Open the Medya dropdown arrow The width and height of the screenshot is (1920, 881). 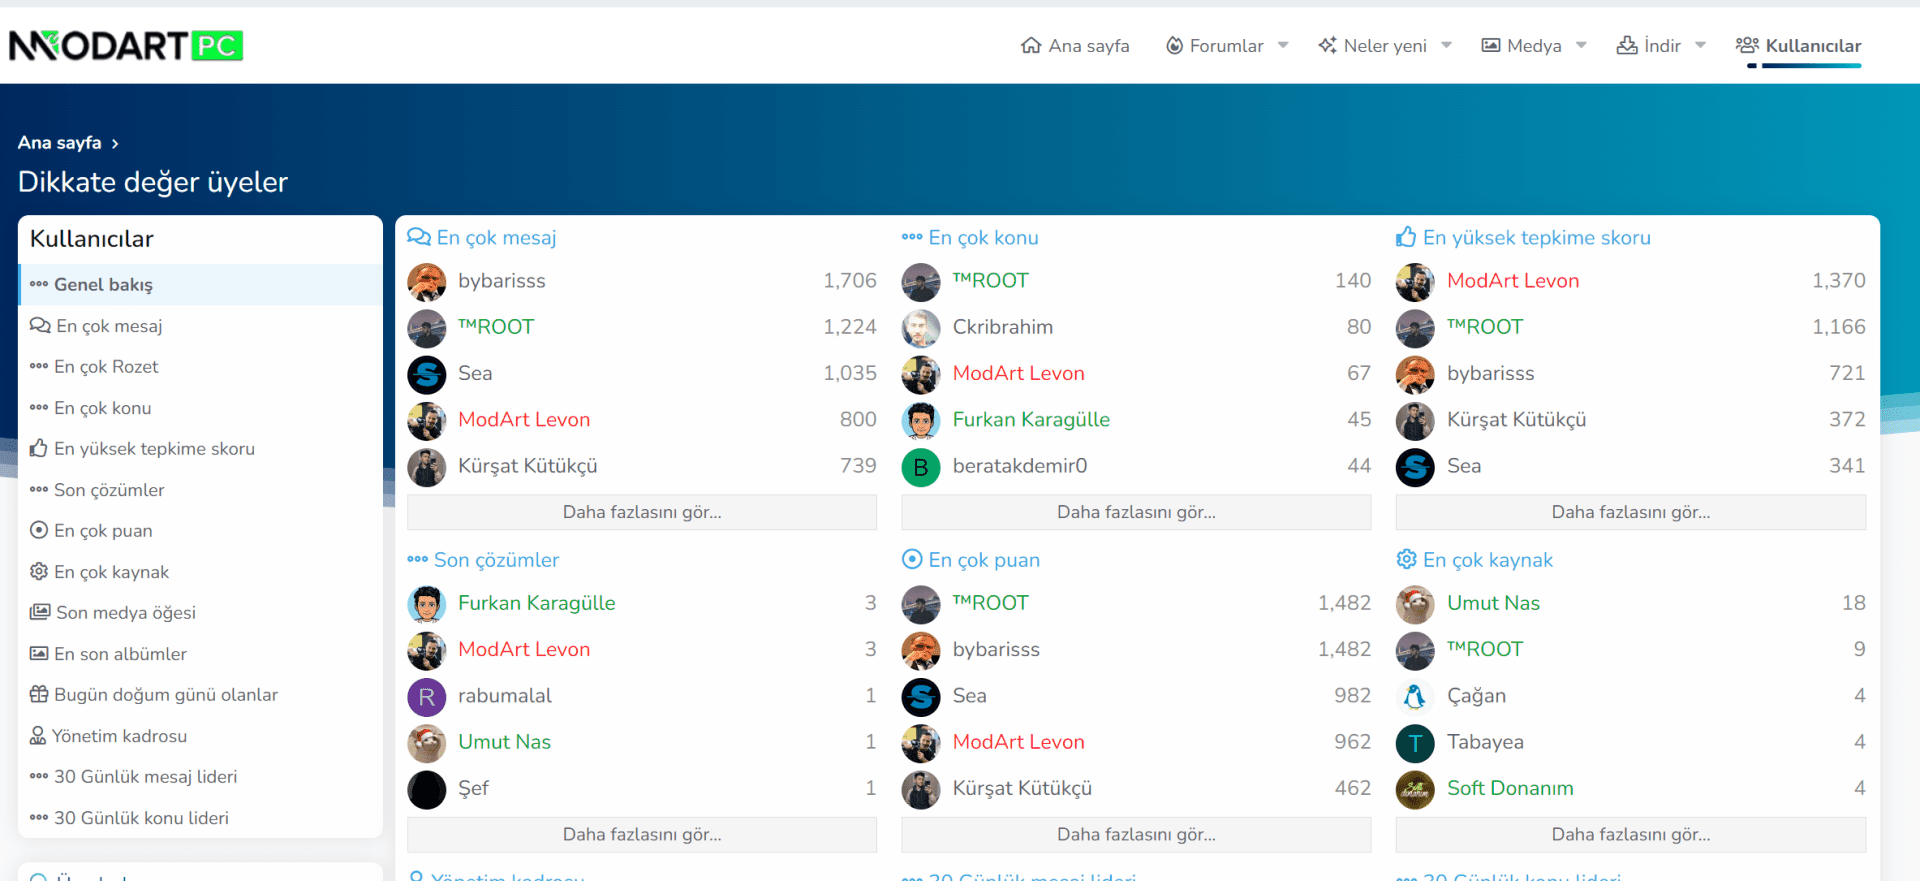pos(1581,46)
